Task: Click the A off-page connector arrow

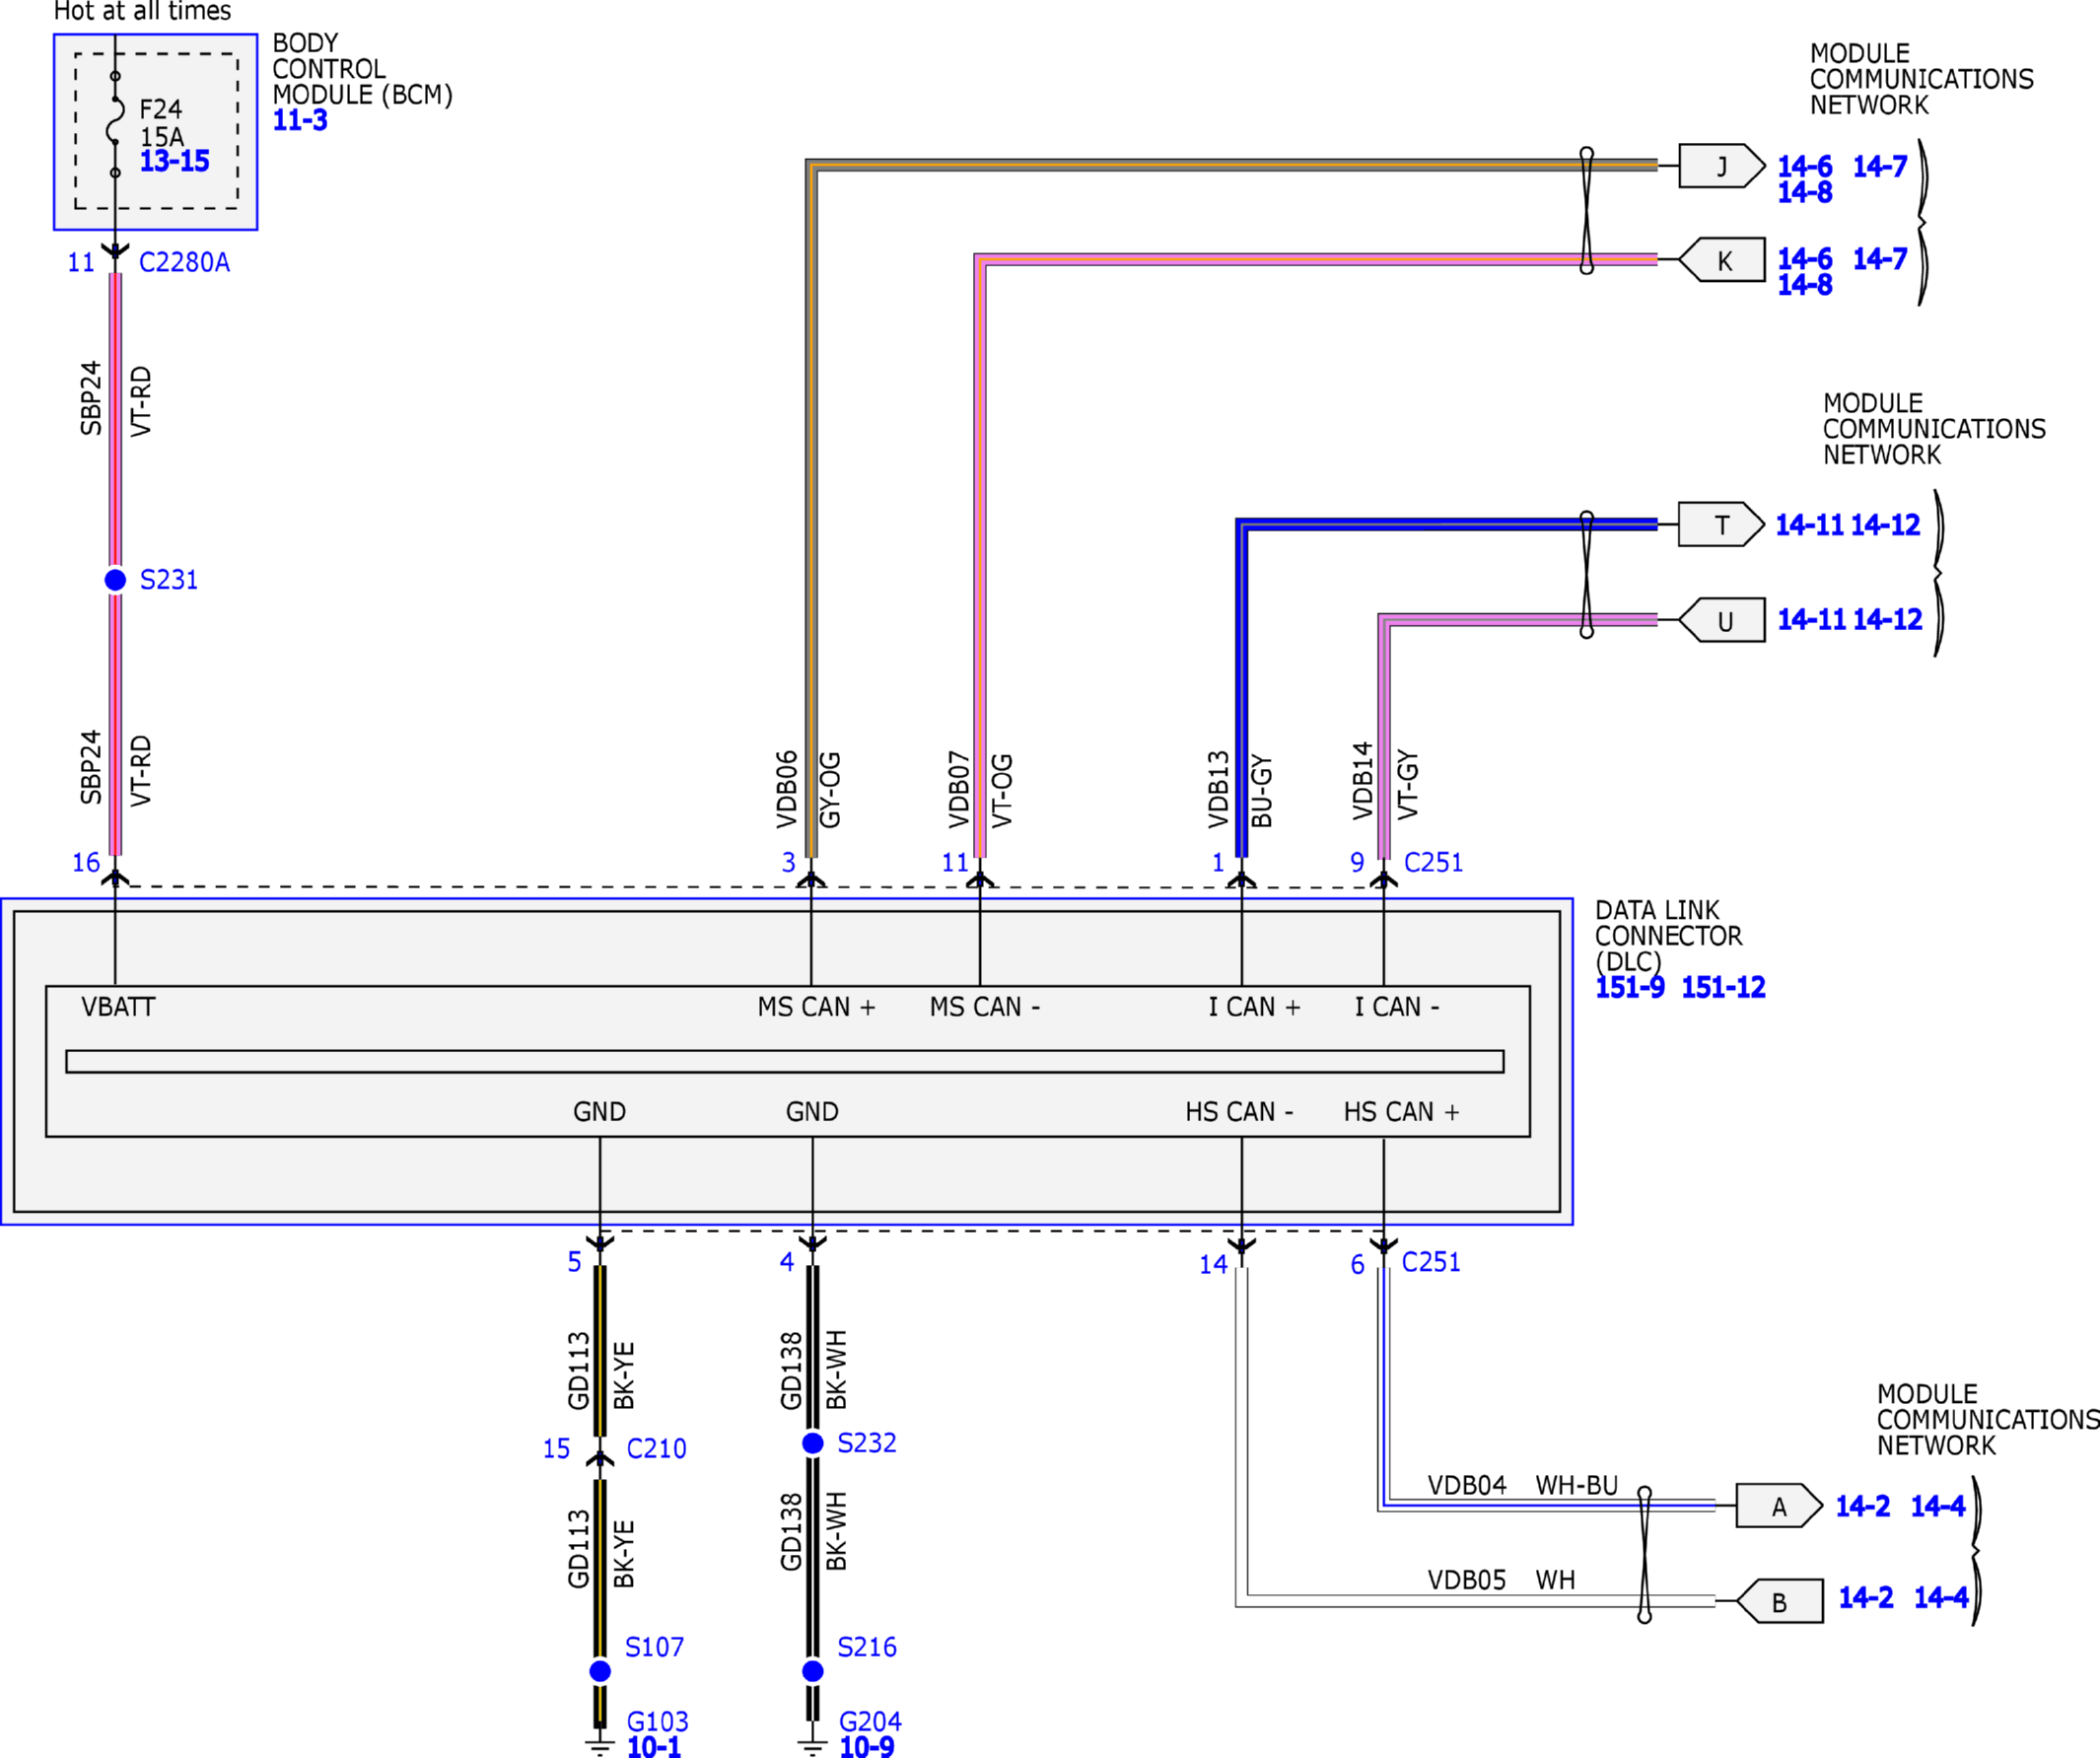Action: click(x=1778, y=1506)
